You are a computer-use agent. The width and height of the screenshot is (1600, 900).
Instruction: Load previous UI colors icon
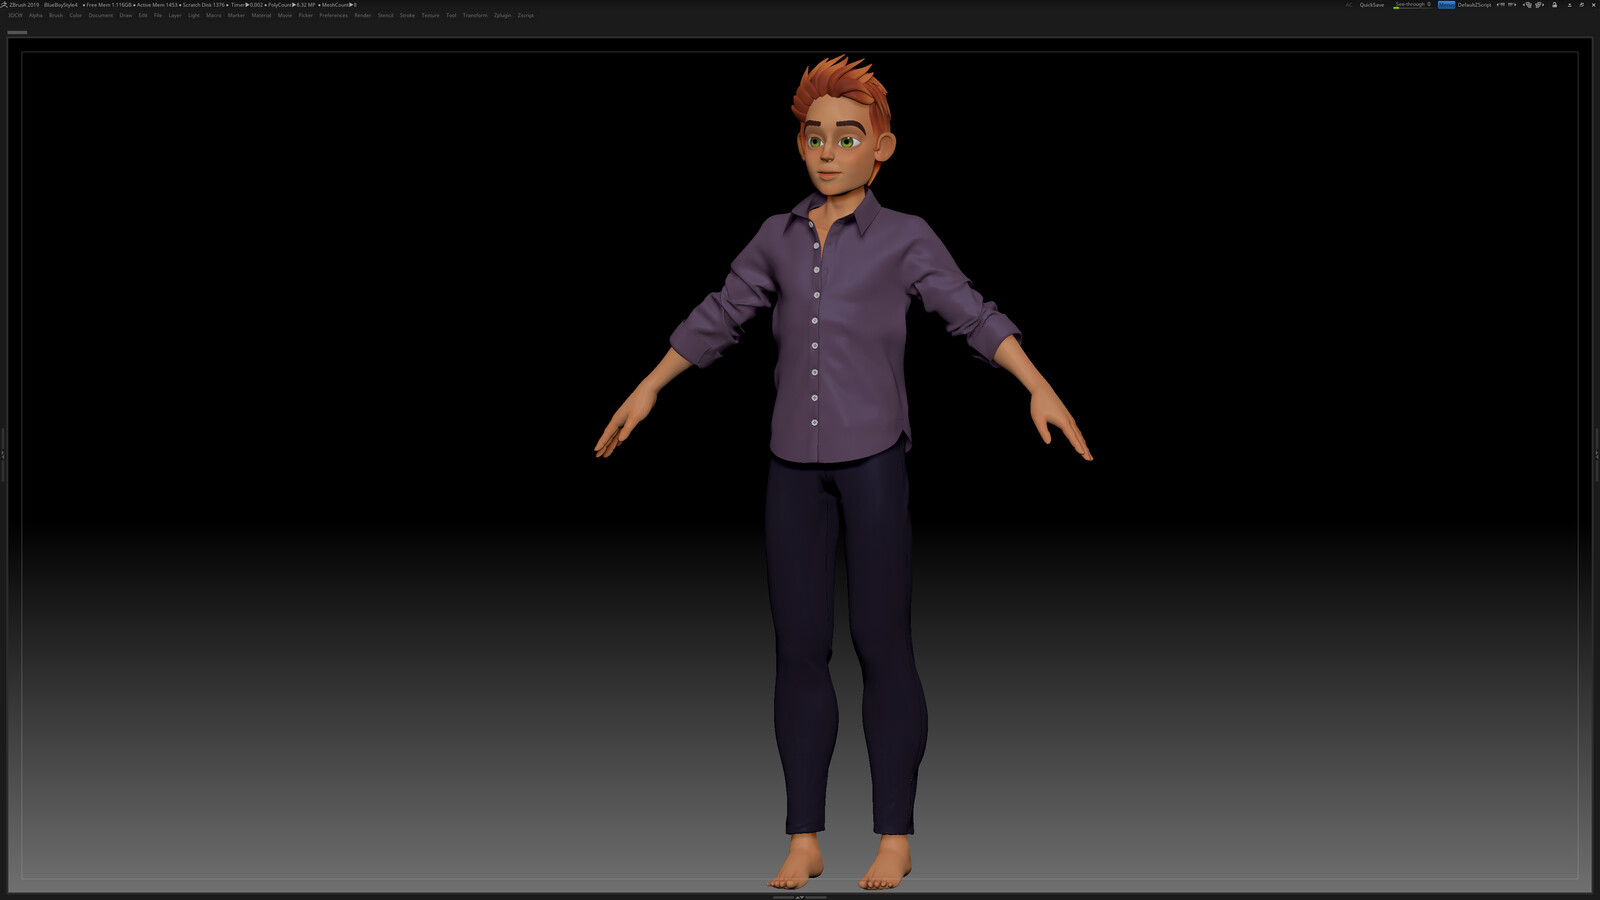click(1527, 5)
